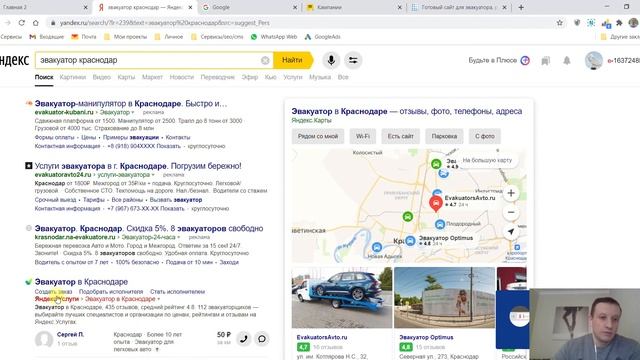This screenshot has height=360, width=640.
Task: Close the Кампании tab
Action: [400, 7]
